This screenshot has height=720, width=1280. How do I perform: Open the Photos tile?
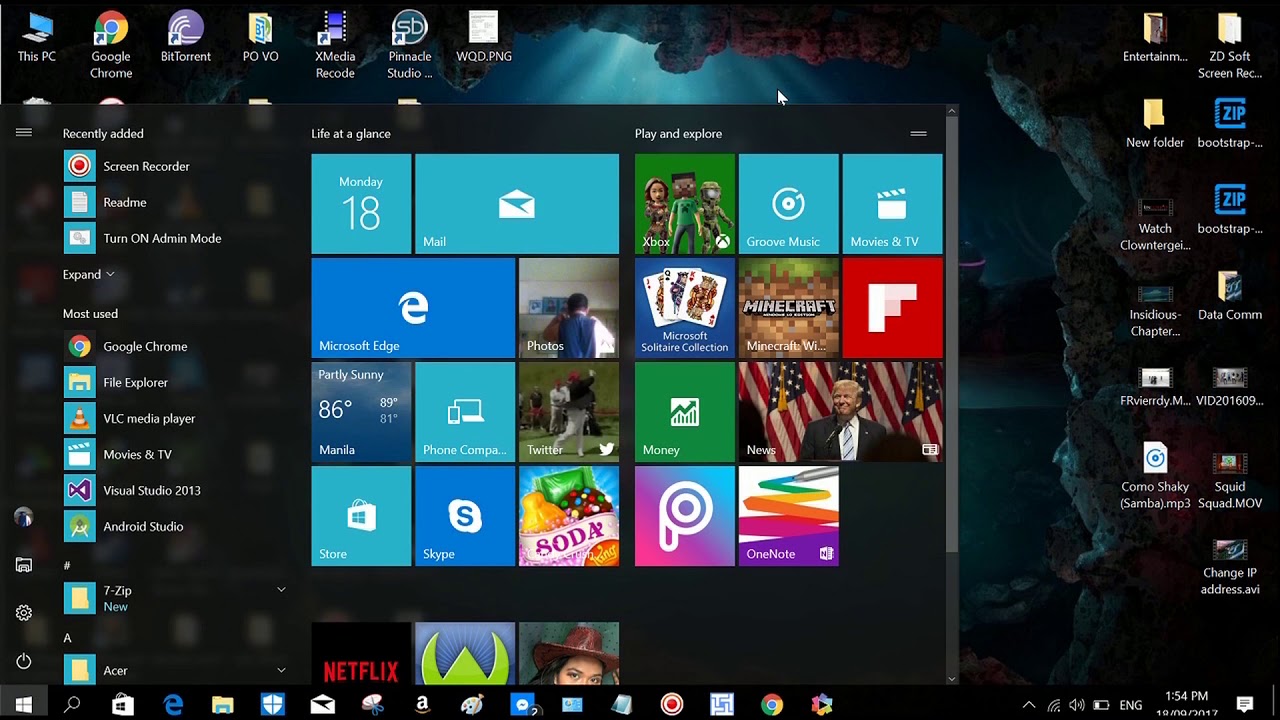pyautogui.click(x=569, y=308)
